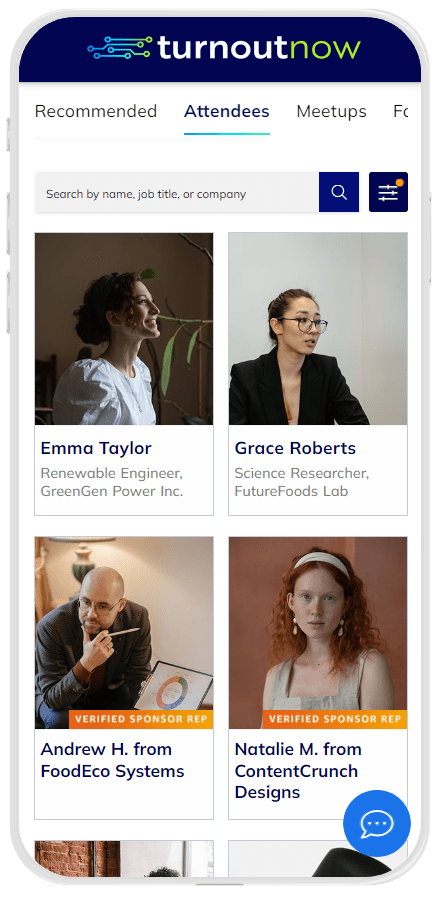Select the Attendees tab
The height and width of the screenshot is (900, 440).
(x=227, y=111)
